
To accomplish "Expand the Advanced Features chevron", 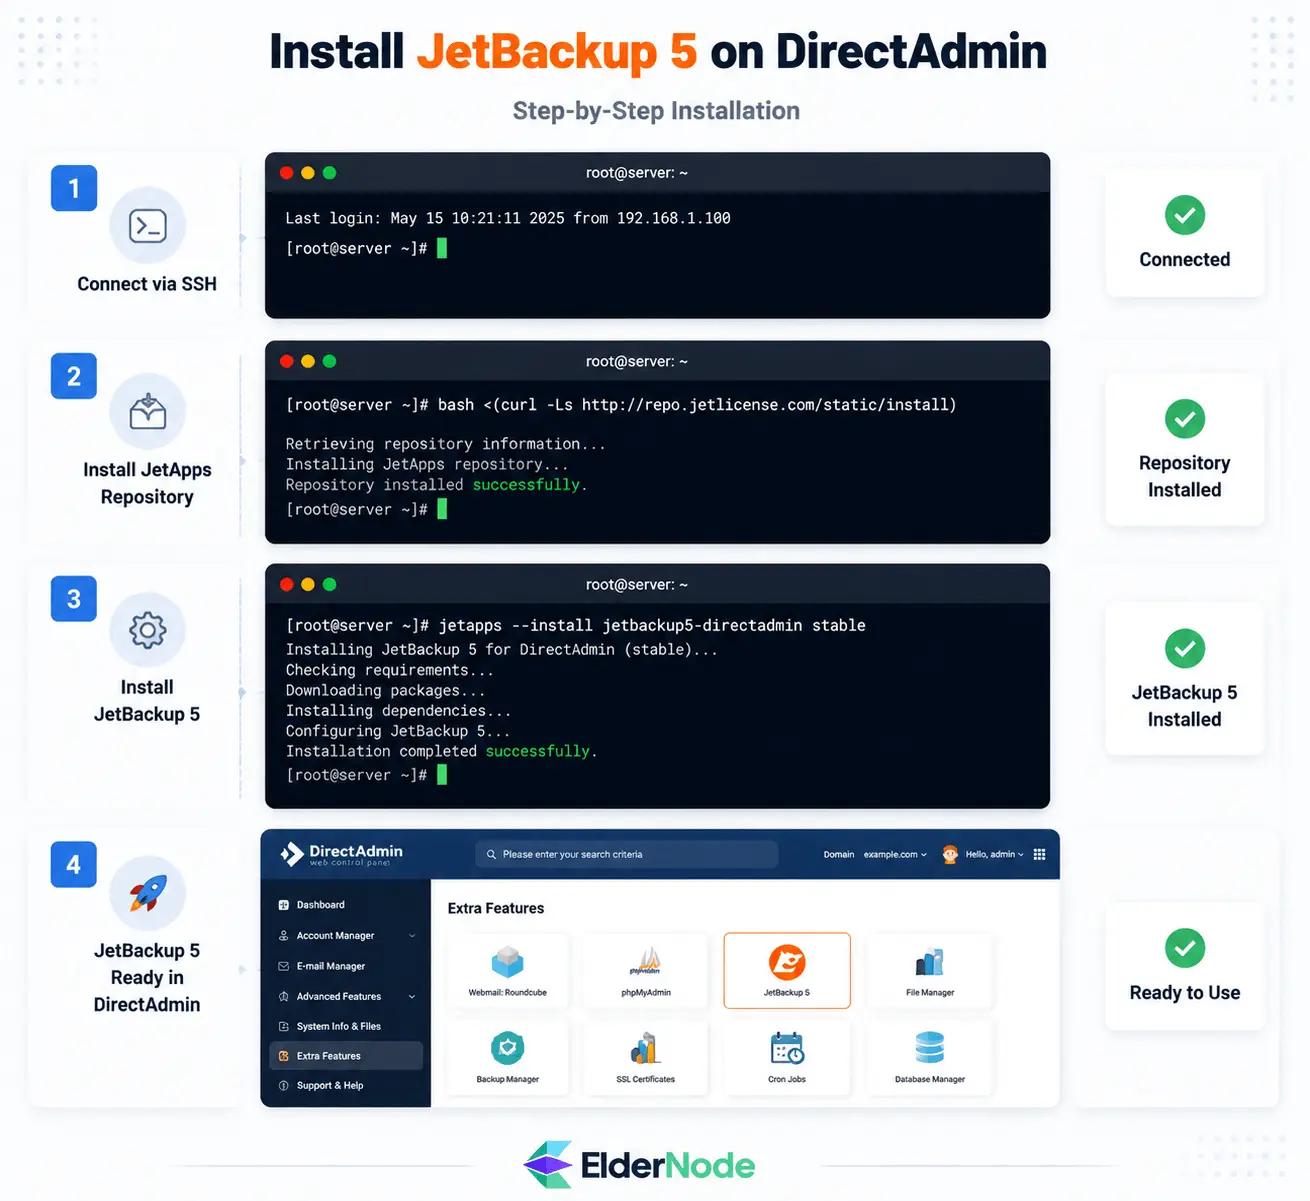I will coord(412,997).
